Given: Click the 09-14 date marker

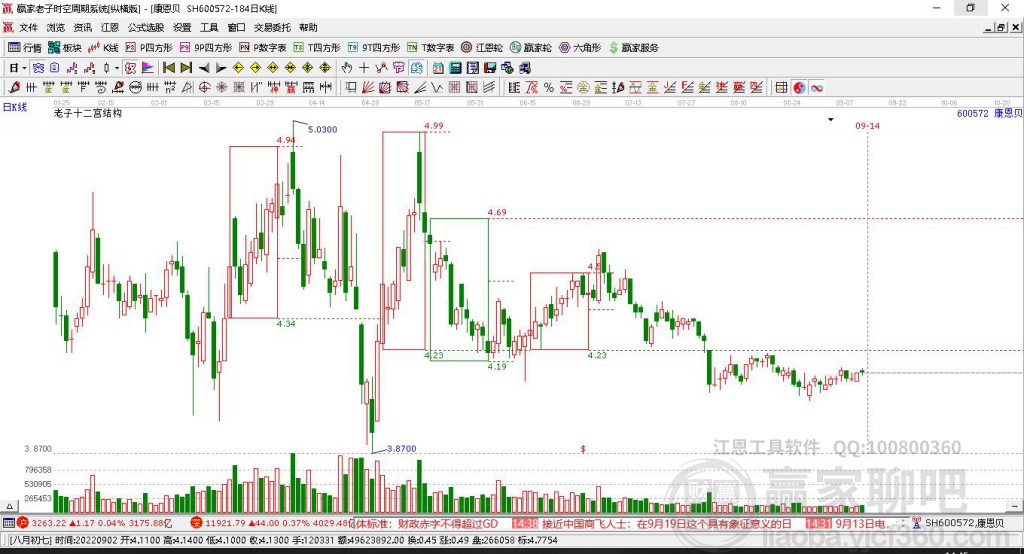Looking at the screenshot, I should pos(867,125).
